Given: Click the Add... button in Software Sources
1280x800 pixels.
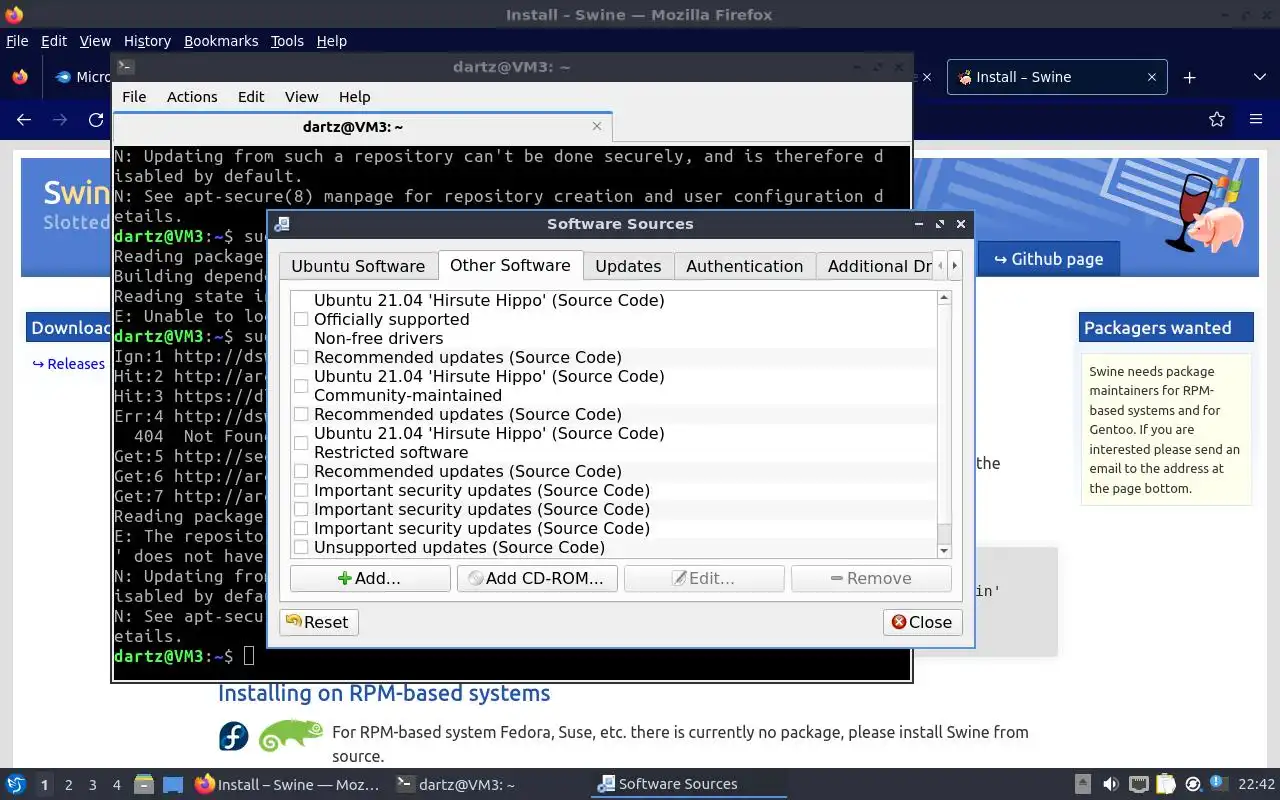Looking at the screenshot, I should pyautogui.click(x=370, y=578).
